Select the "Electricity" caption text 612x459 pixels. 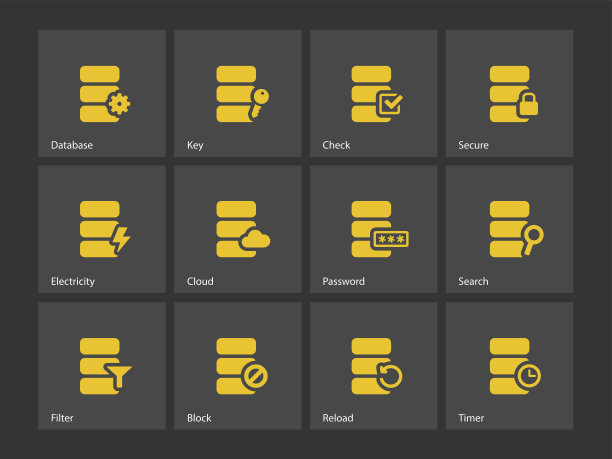(73, 282)
